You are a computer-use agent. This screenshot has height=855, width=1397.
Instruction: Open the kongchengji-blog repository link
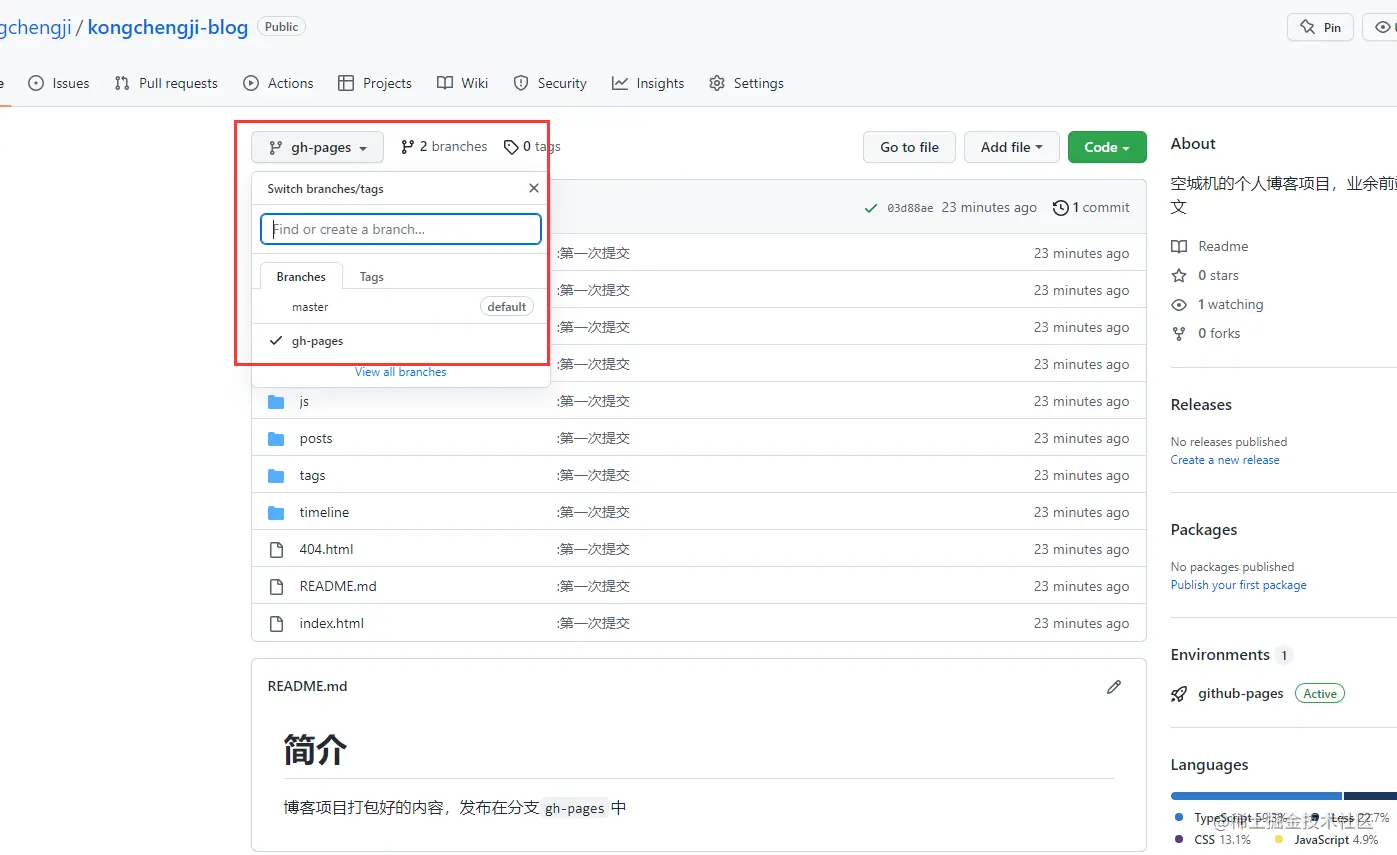click(x=168, y=27)
